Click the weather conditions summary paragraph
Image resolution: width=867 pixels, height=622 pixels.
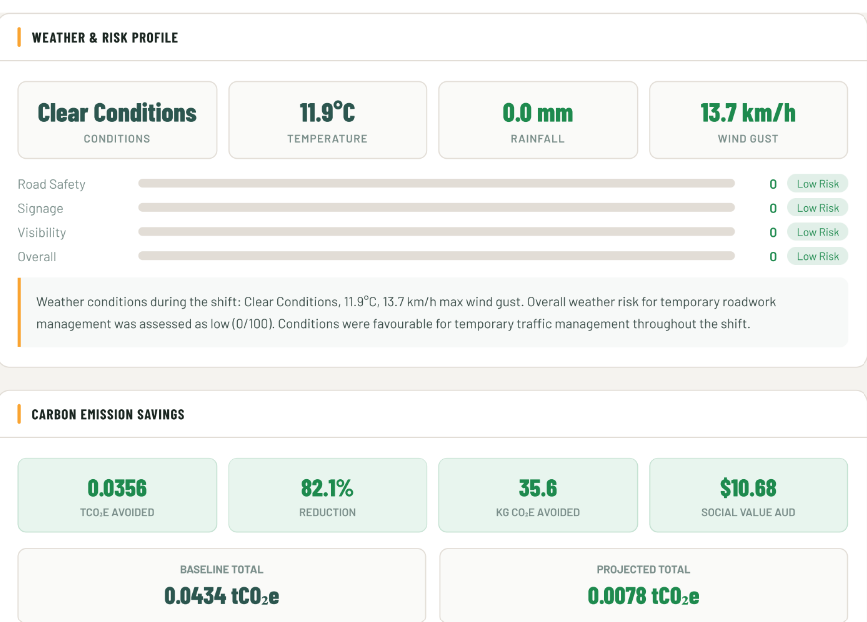click(406, 312)
